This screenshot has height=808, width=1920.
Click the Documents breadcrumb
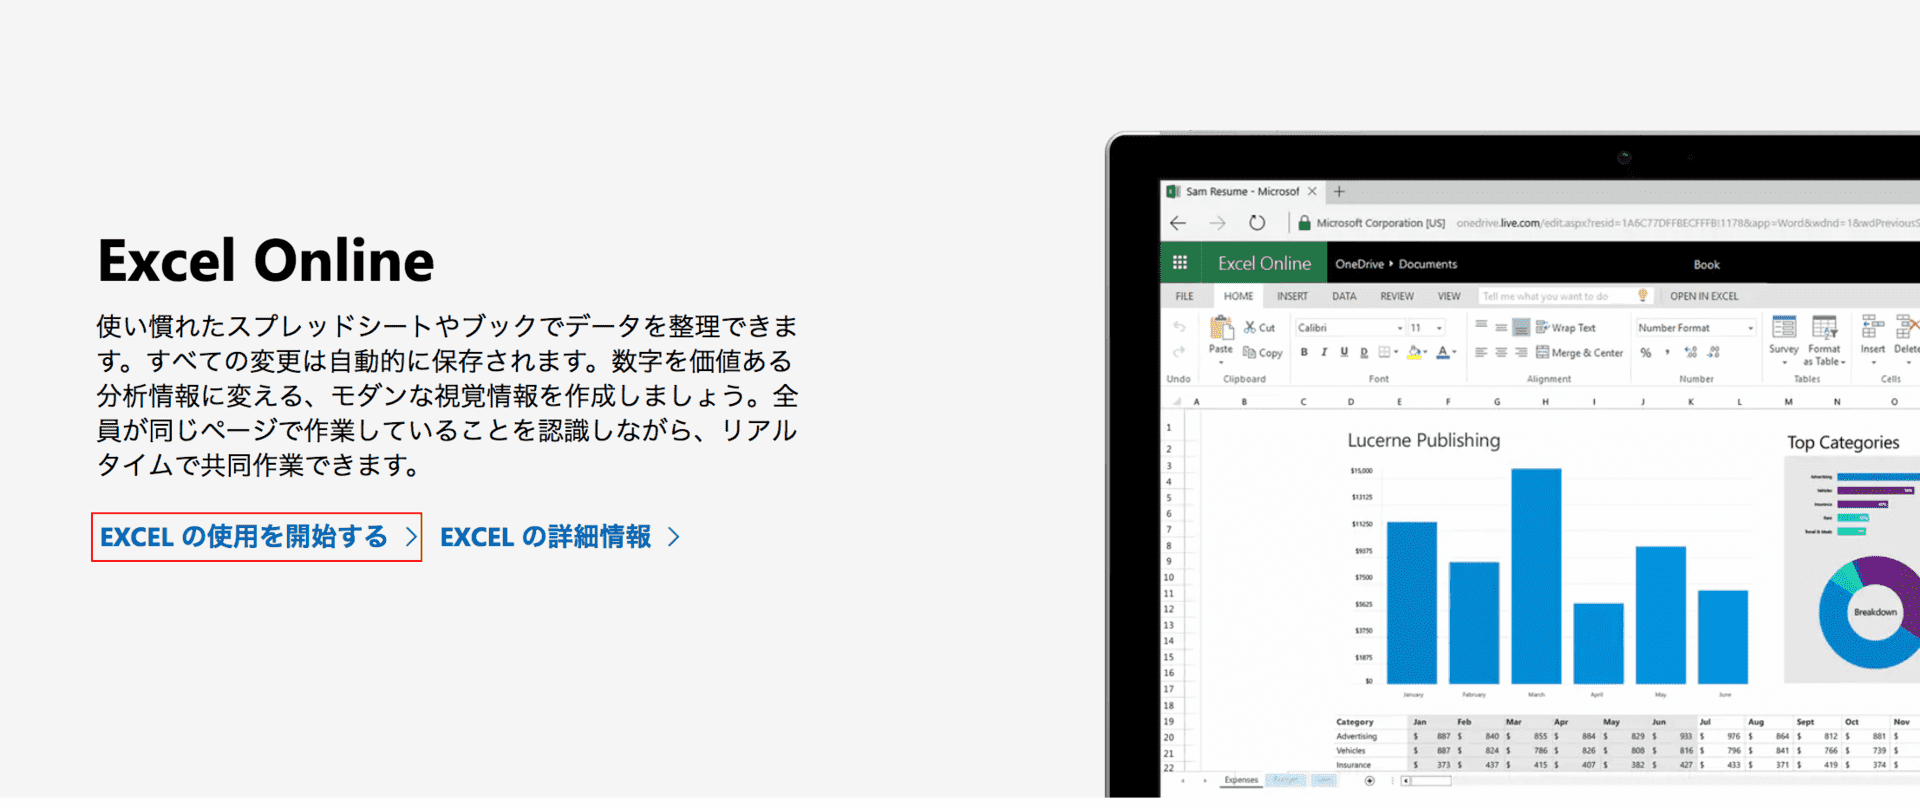pos(1427,264)
